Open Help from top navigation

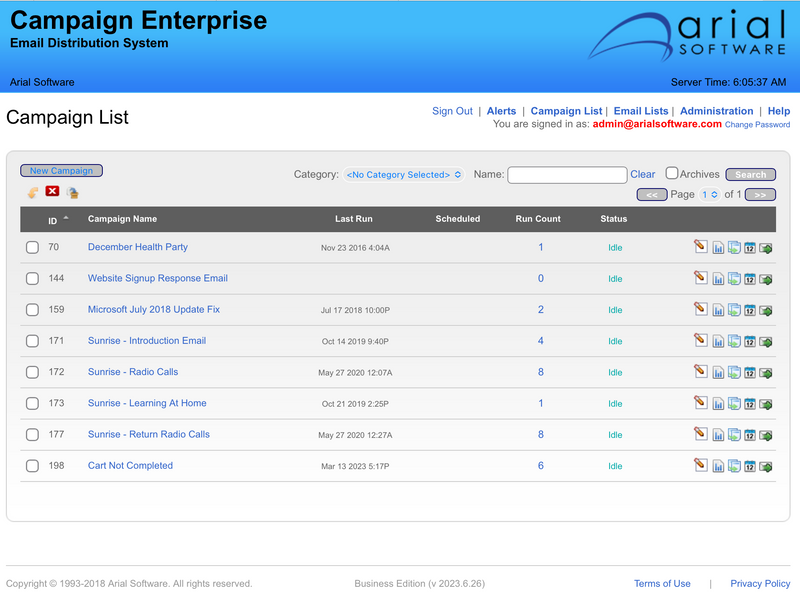779,111
